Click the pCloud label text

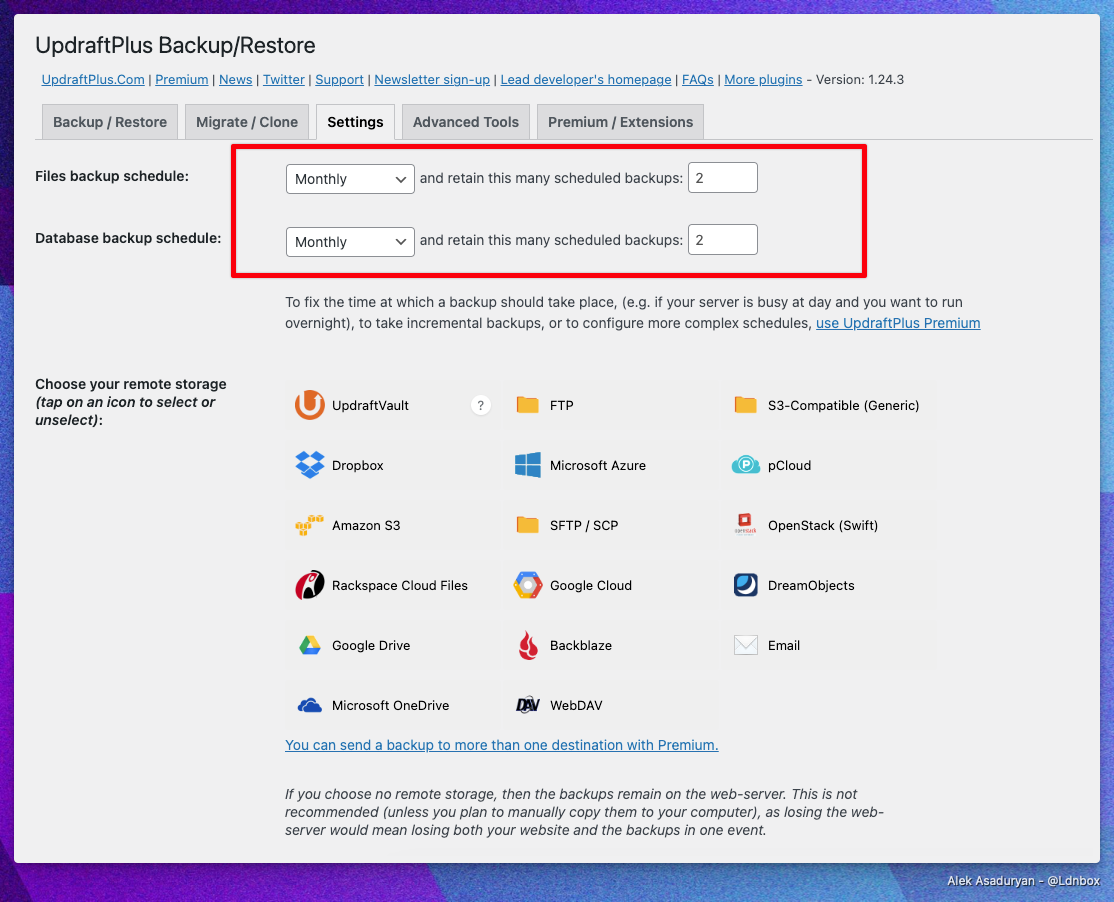click(789, 465)
